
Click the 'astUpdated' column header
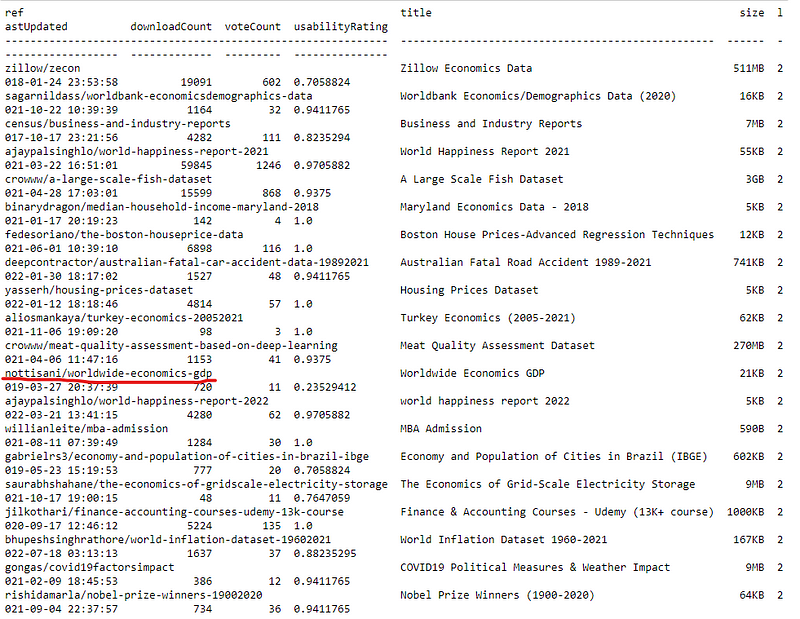pyautogui.click(x=36, y=27)
